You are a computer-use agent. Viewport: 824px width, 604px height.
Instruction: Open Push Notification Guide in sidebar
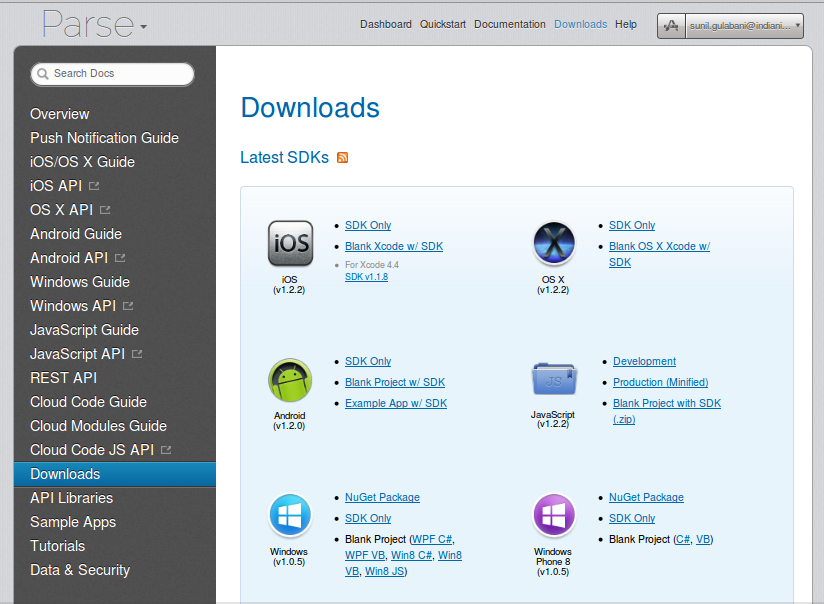105,138
